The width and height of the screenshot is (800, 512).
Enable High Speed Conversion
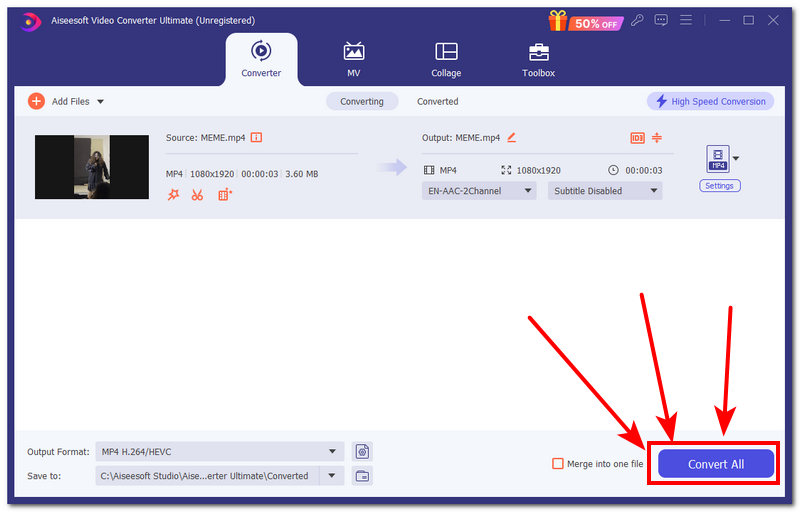click(x=710, y=101)
